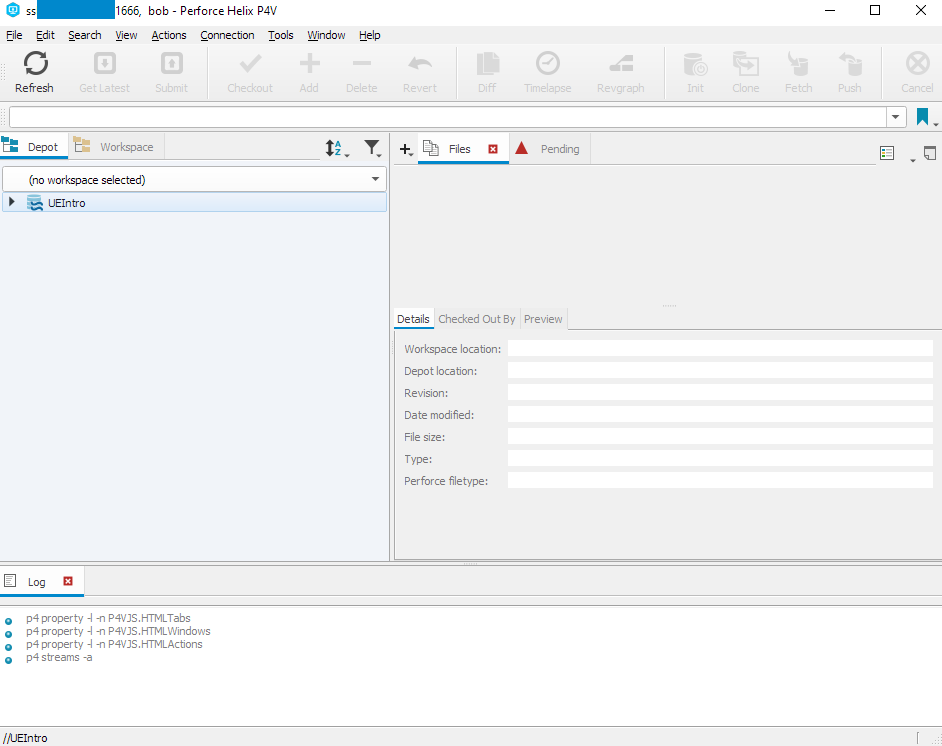942x746 pixels.
Task: Open the Edit menu
Action: click(45, 35)
